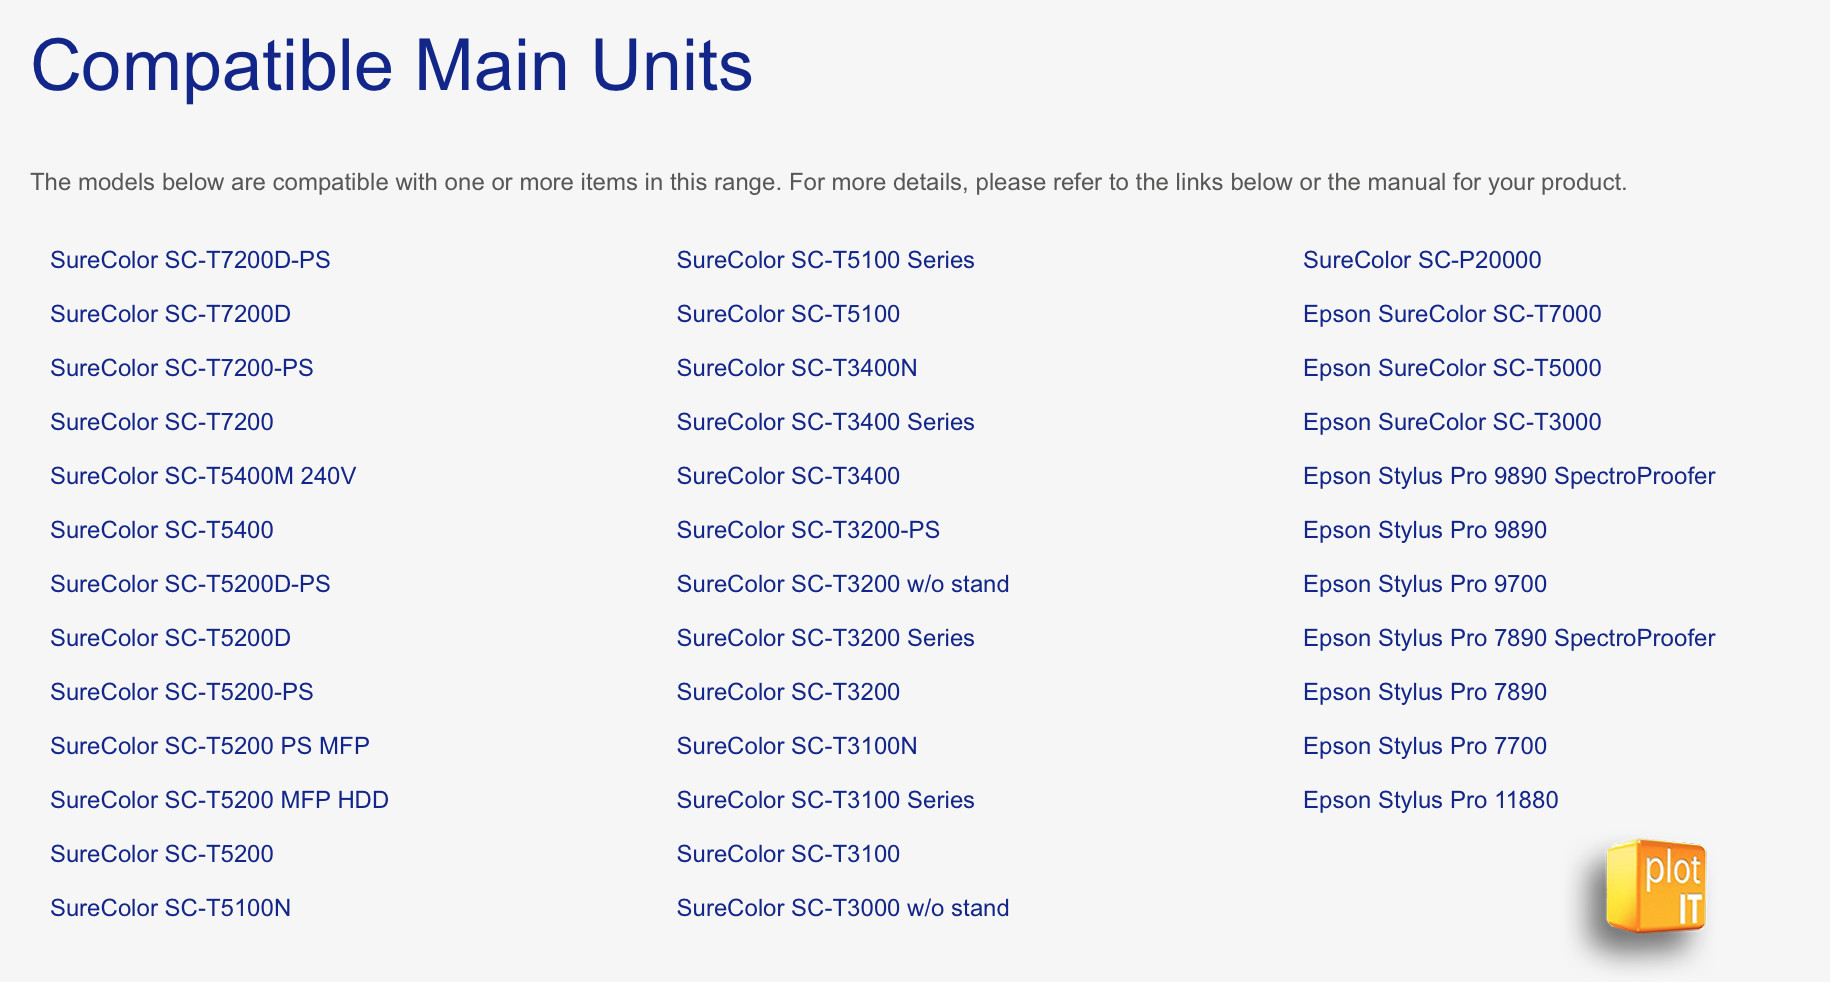Screen dimensions: 1830x982
Task: Select the SureColor SC-T5100N link
Action: coord(171,908)
